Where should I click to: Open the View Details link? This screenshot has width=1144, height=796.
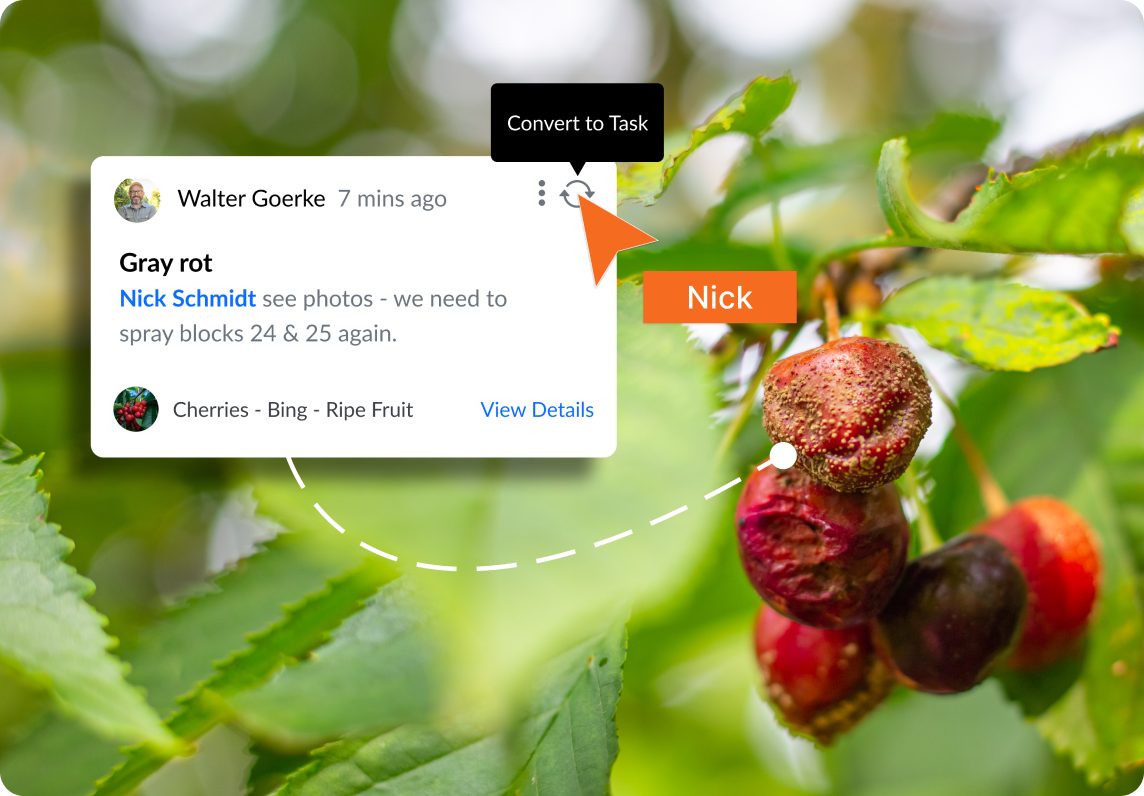tap(537, 410)
